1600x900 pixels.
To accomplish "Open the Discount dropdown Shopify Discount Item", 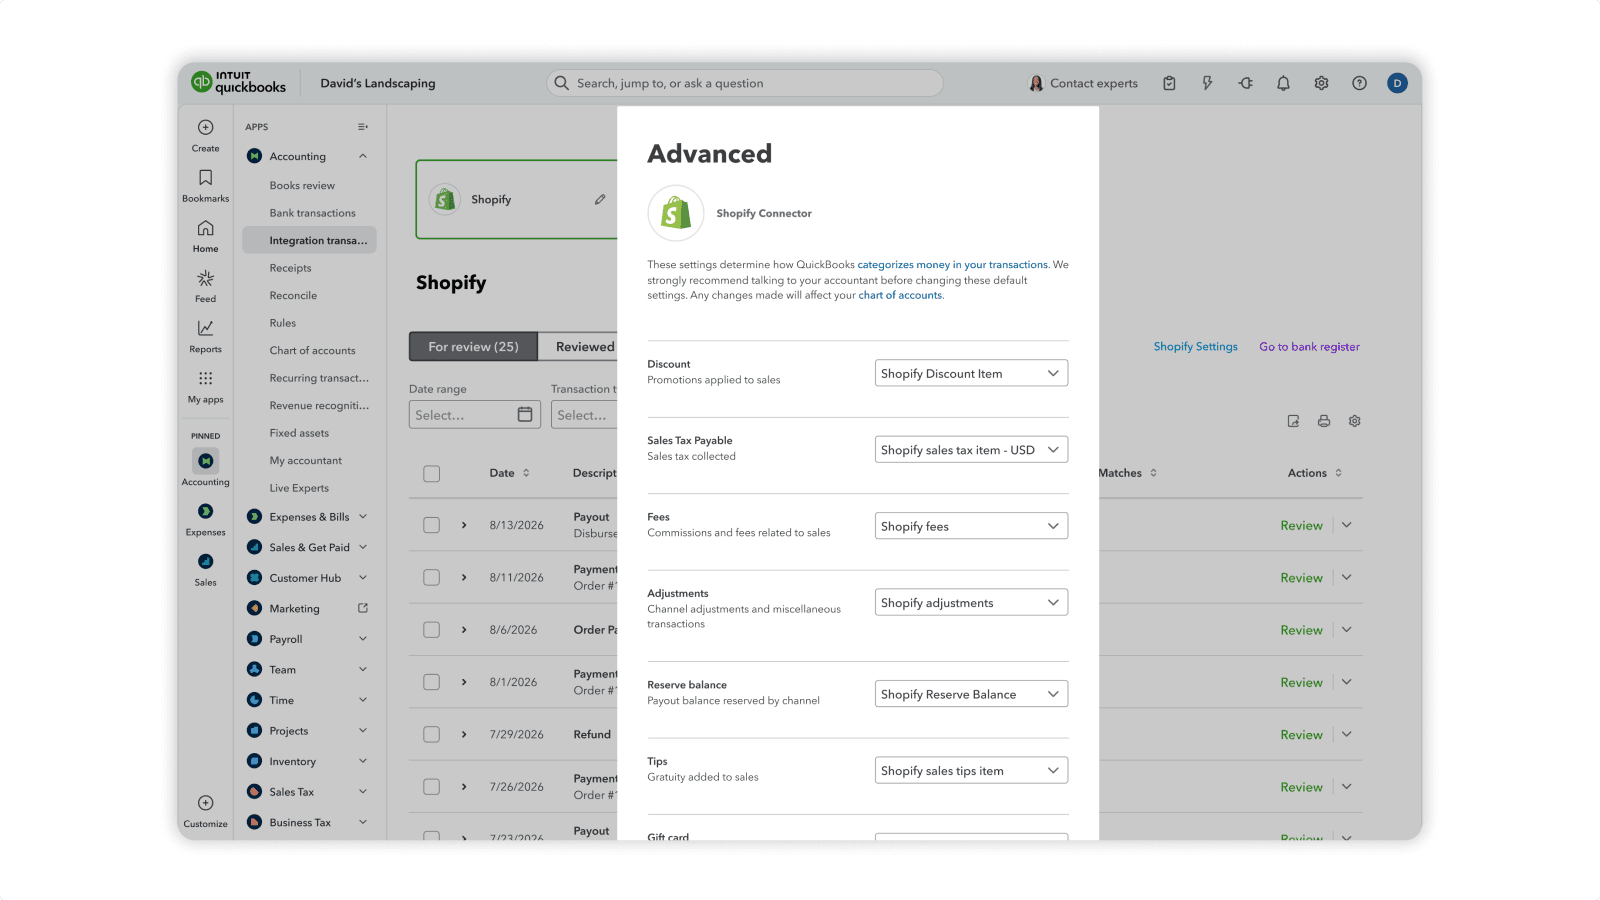I will 971,373.
